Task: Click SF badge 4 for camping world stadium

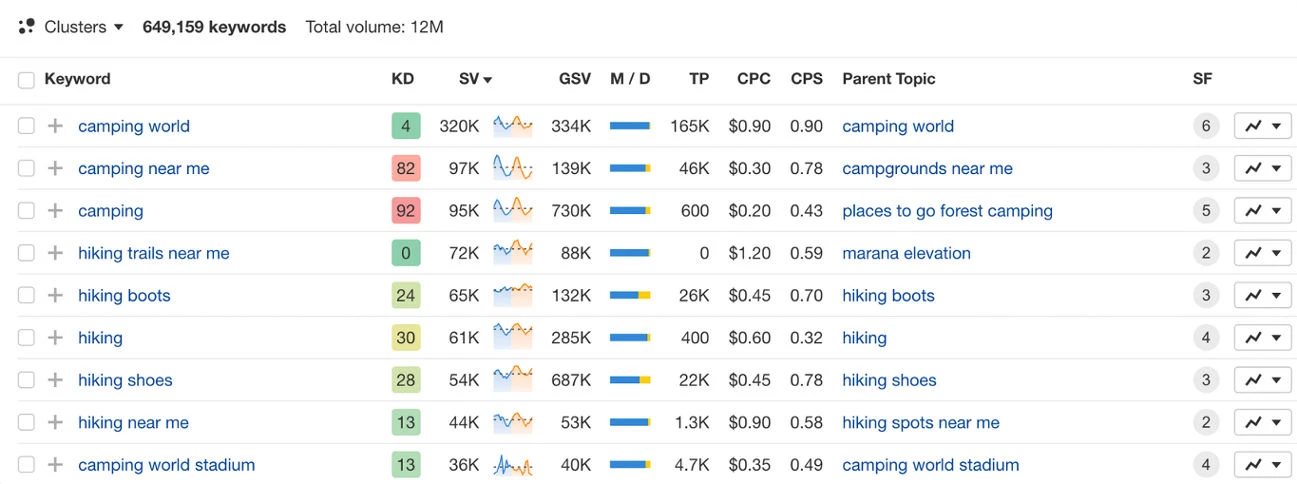Action: pos(1205,465)
